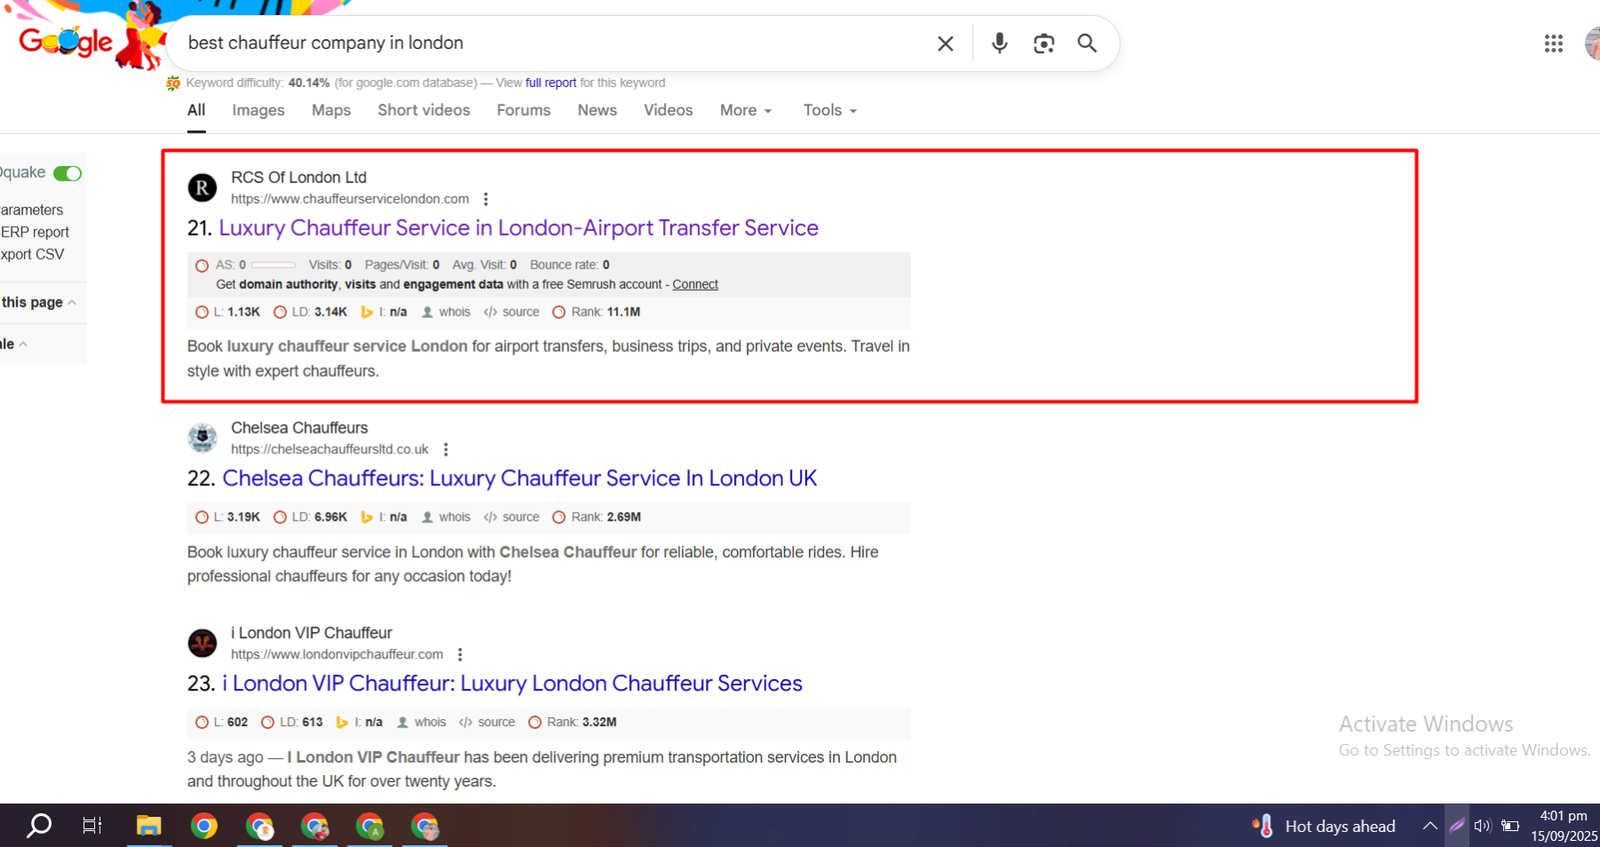Click the voice search microphone icon

point(999,43)
